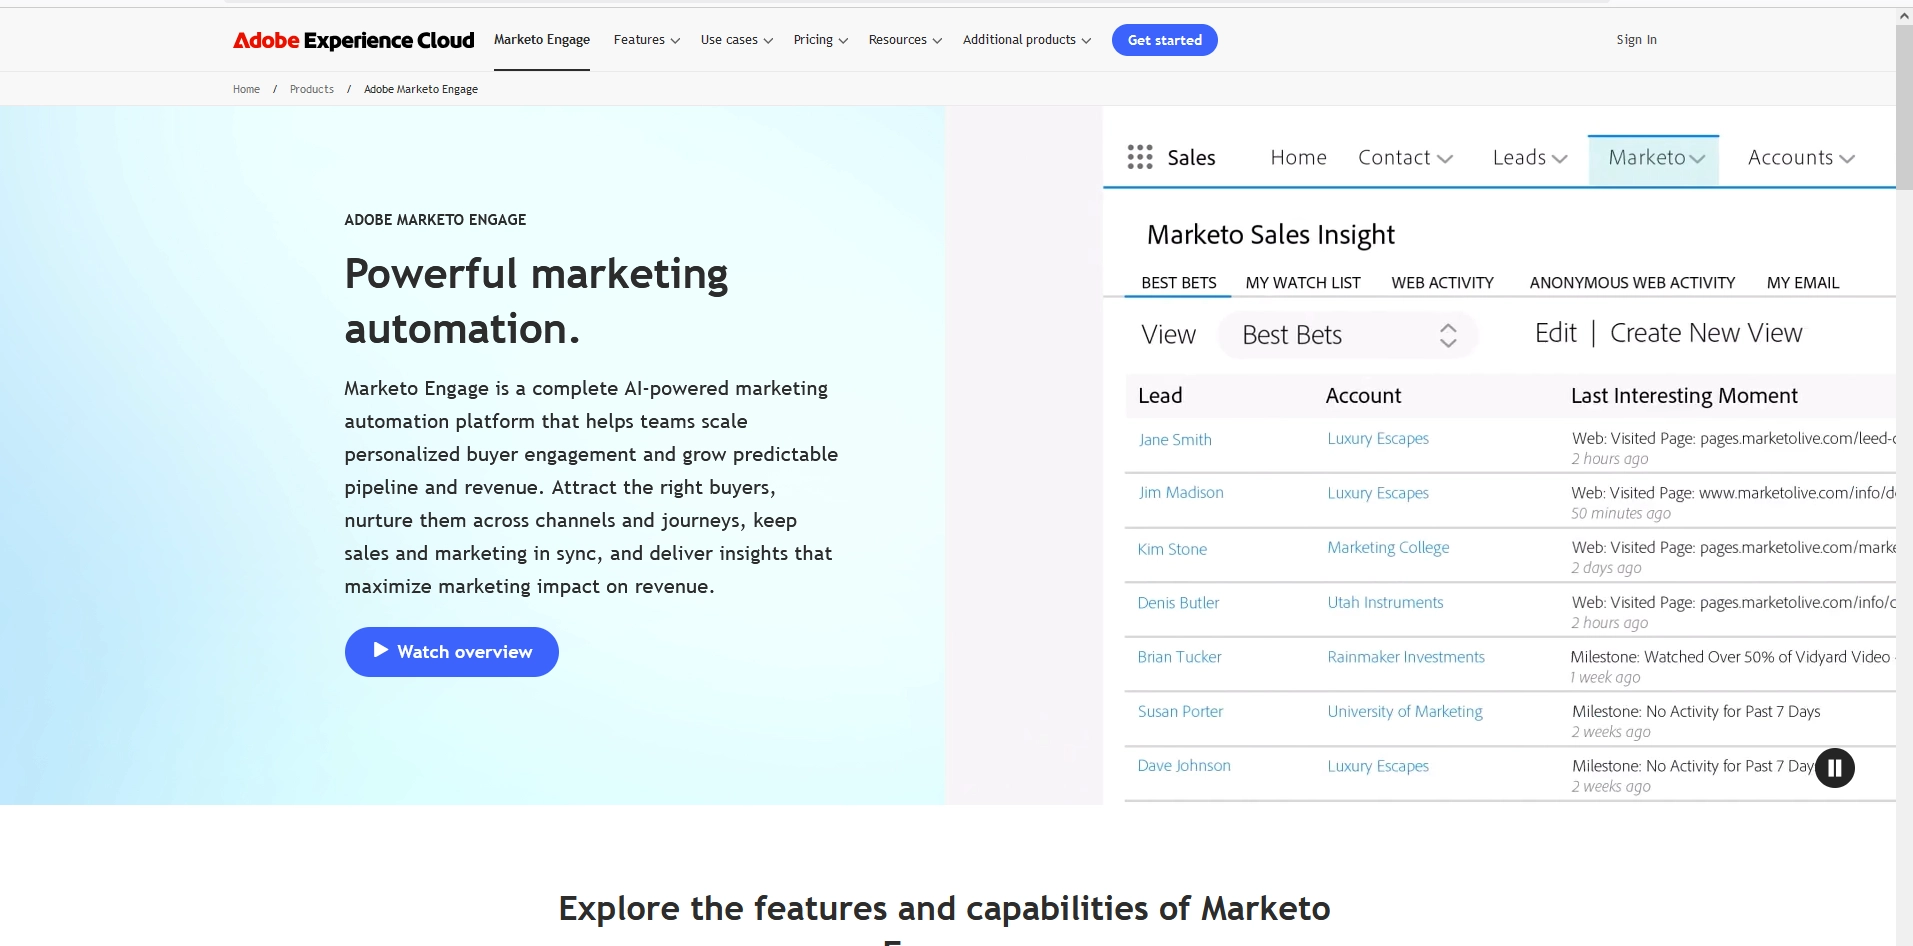This screenshot has width=1913, height=946.
Task: Open the MY WATCH LIST tab
Action: tap(1303, 283)
